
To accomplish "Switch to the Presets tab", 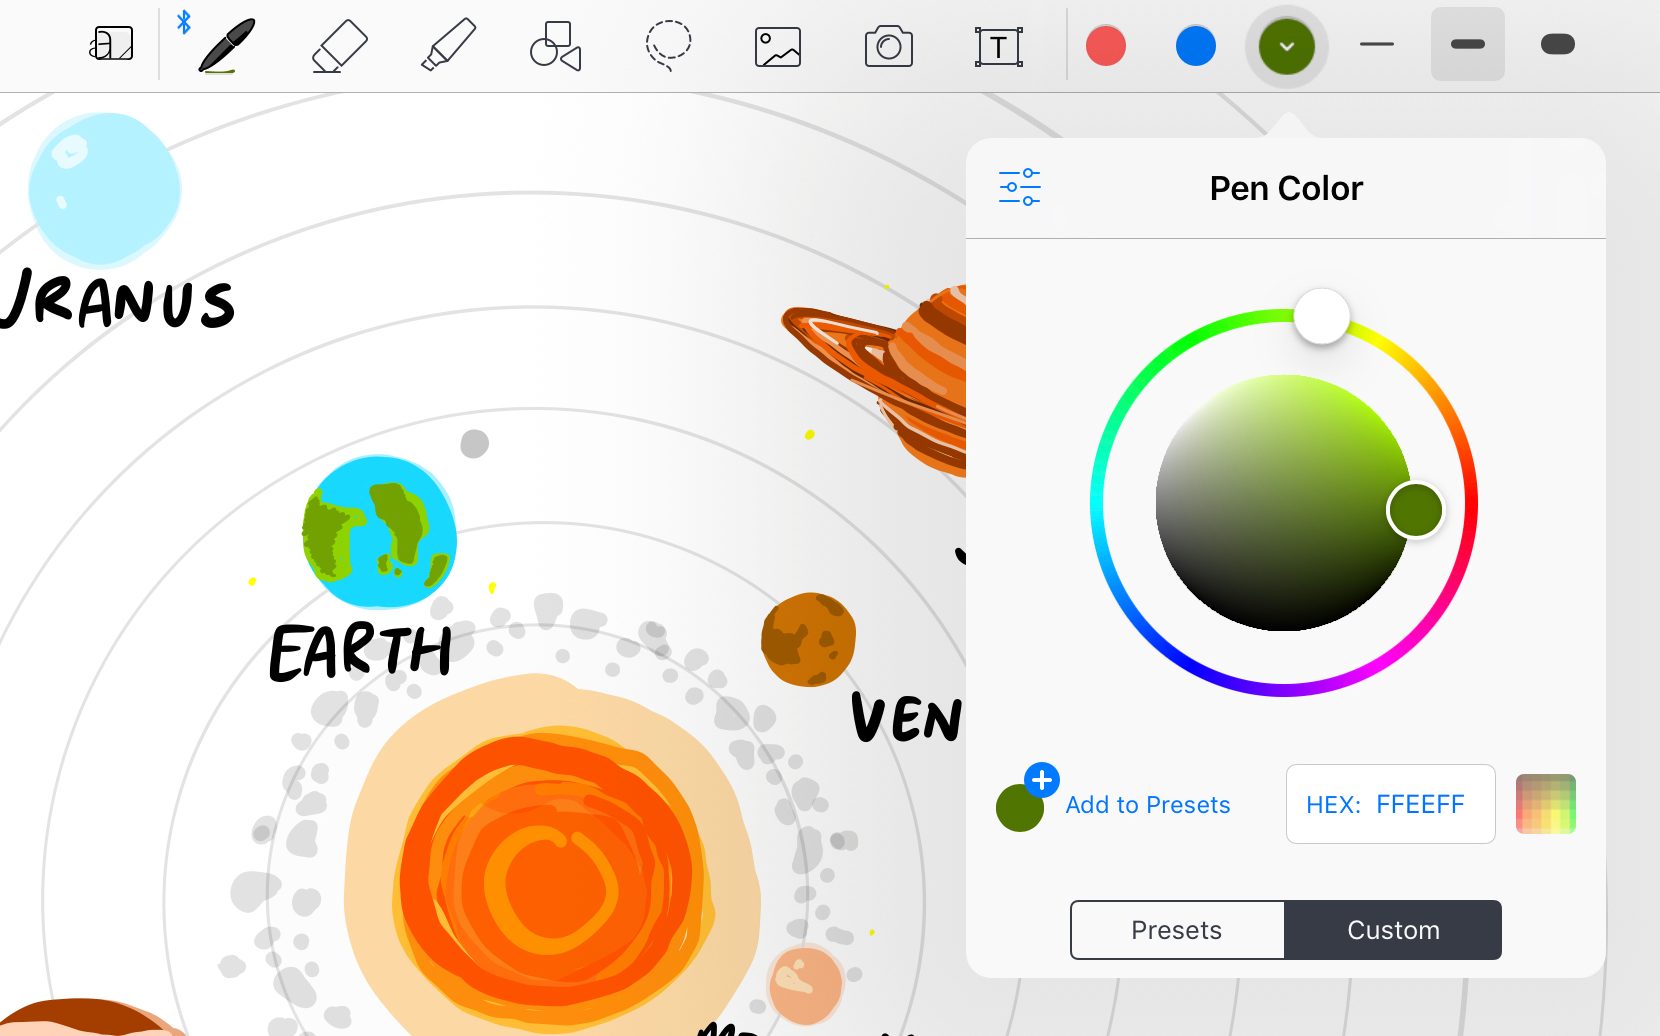I will click(1177, 930).
